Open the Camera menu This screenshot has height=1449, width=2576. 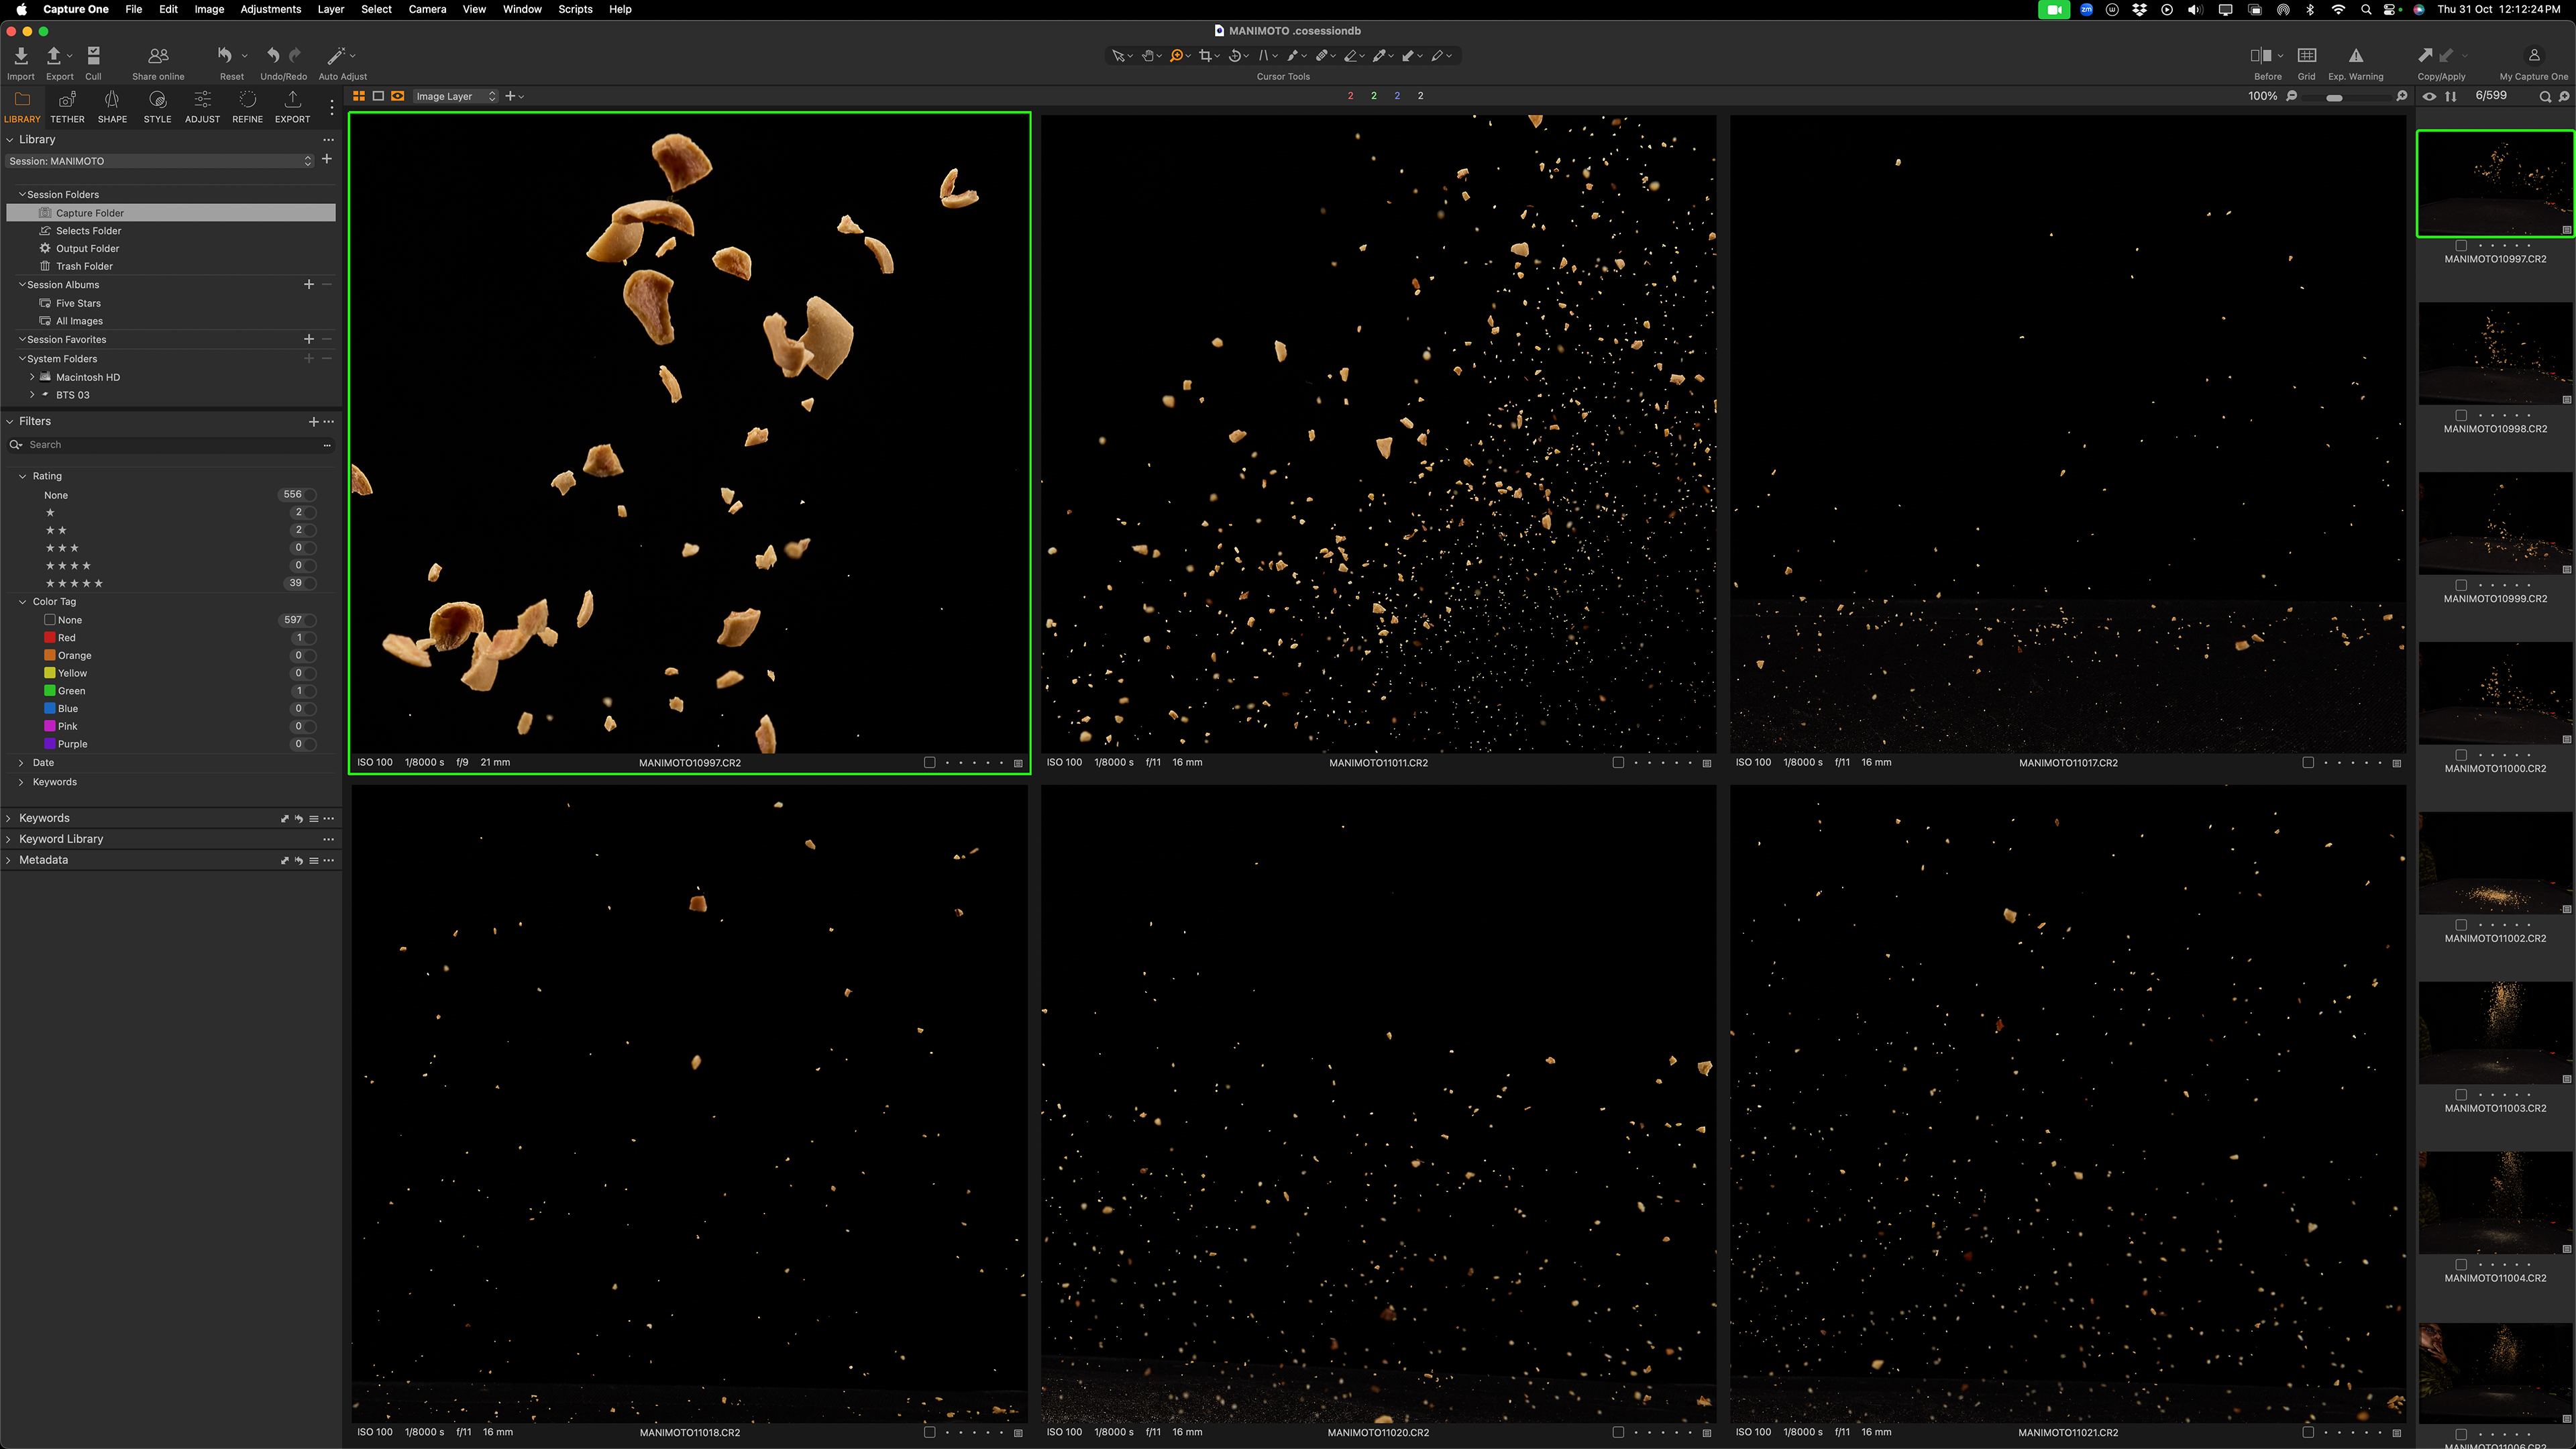pyautogui.click(x=427, y=9)
